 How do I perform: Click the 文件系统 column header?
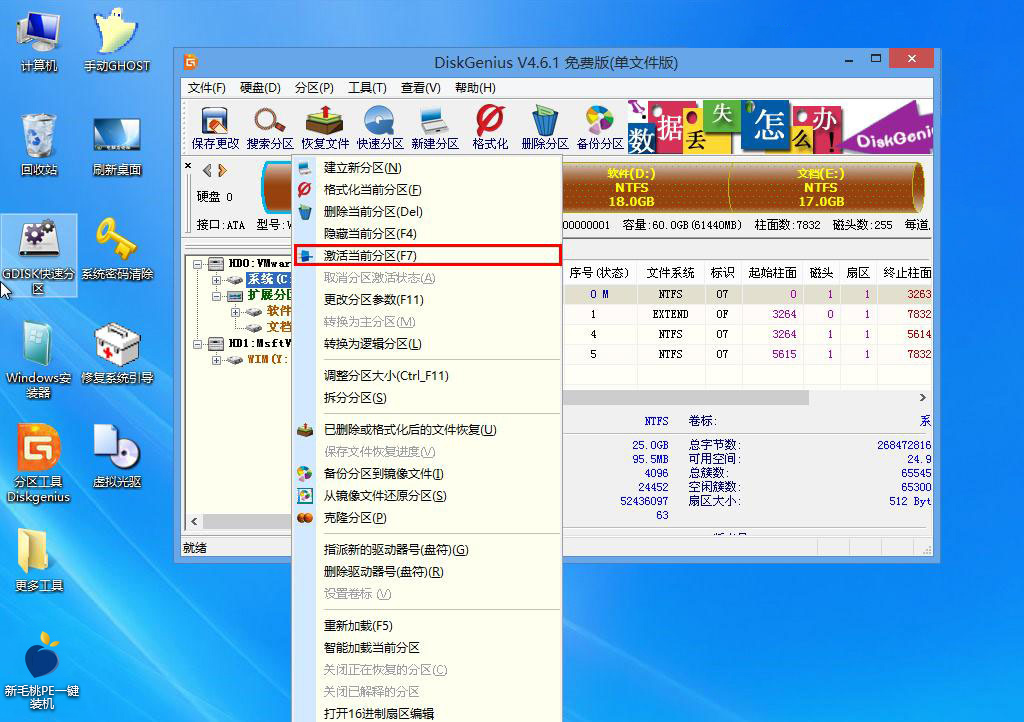[671, 273]
